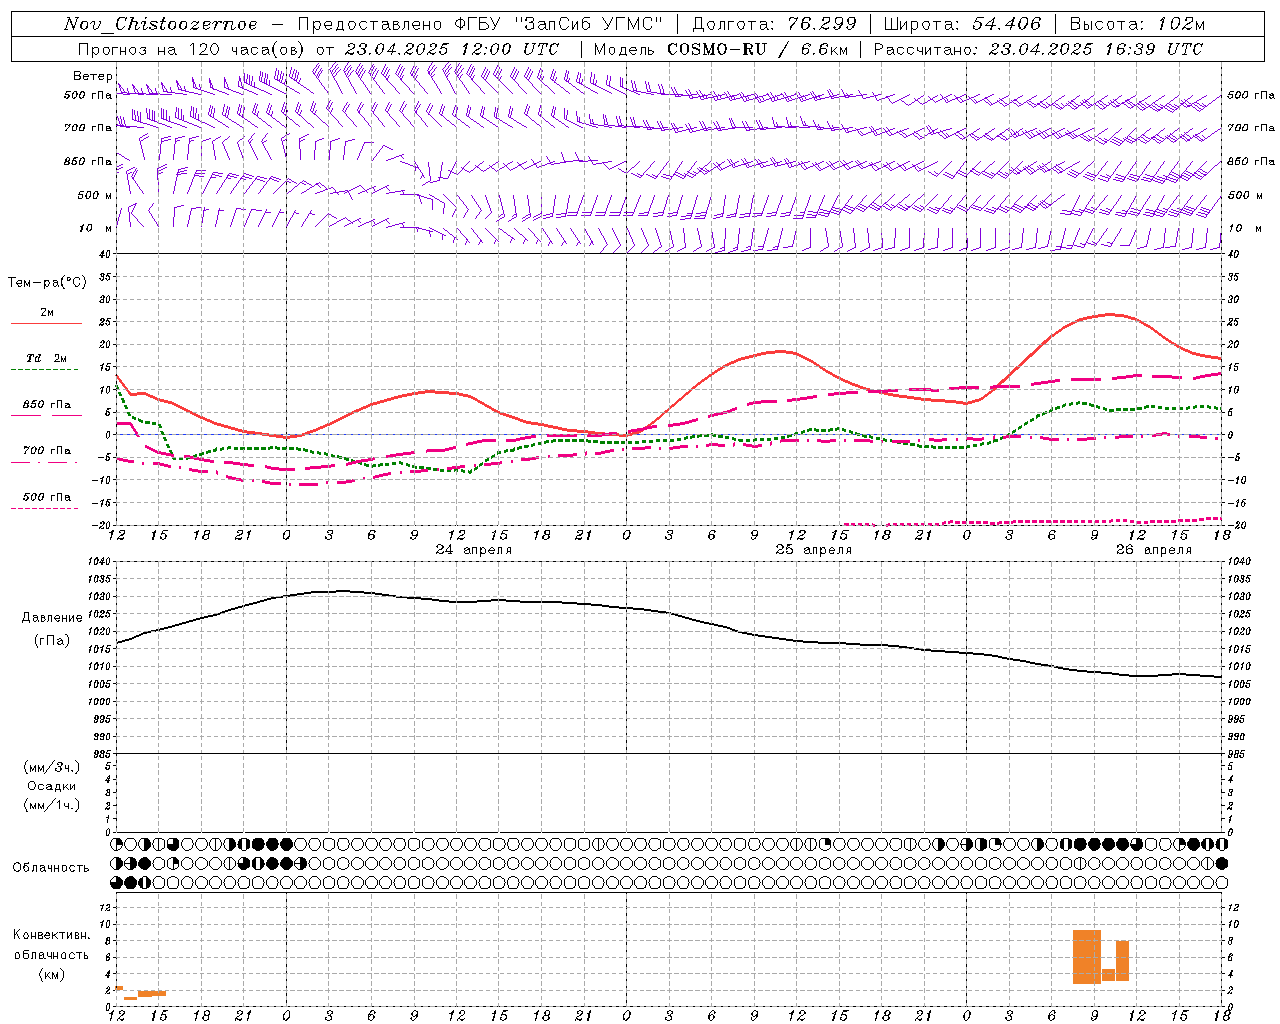Click the Модель COSMO-RU / 6.6км label

coord(720,49)
